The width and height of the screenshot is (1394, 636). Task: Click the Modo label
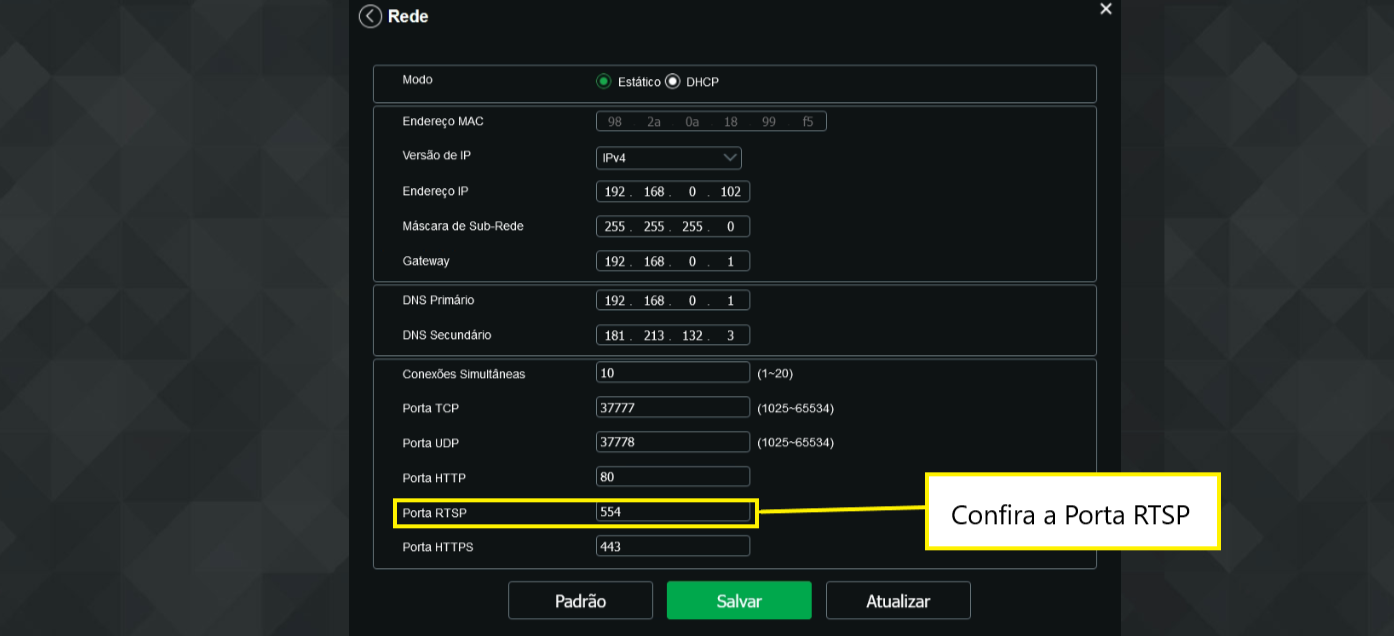tap(417, 79)
